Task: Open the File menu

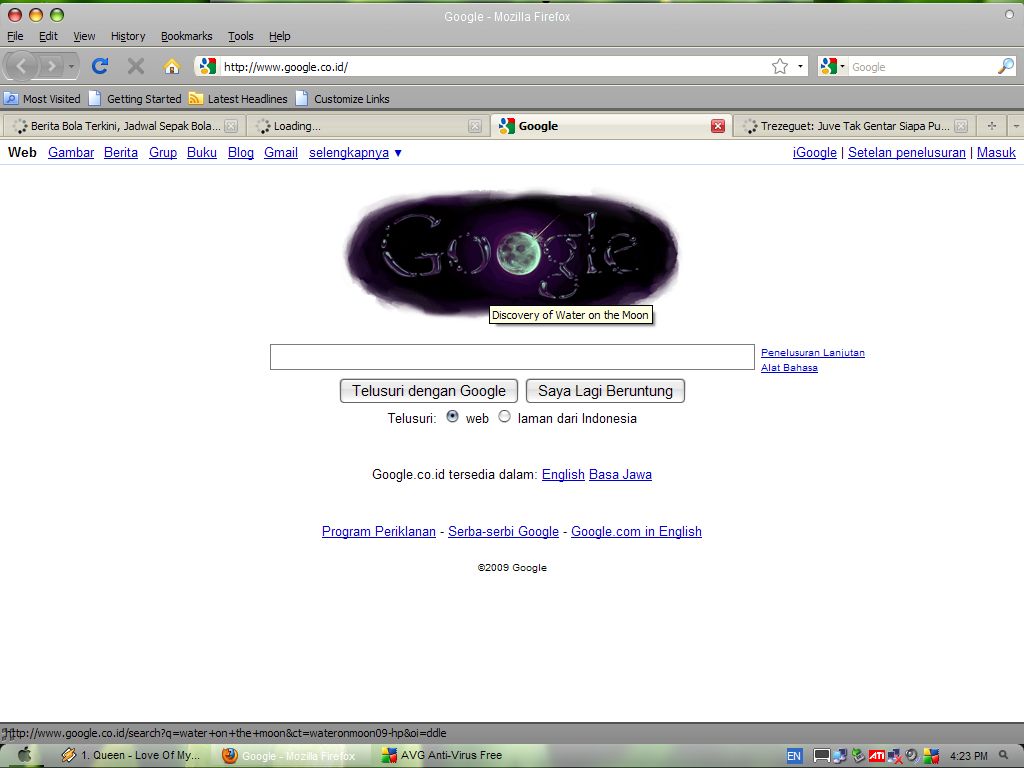Action: pyautogui.click(x=15, y=36)
